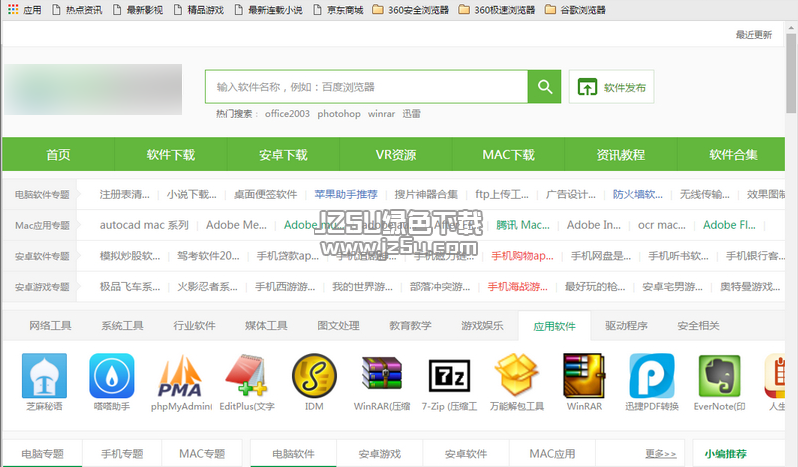The image size is (798, 467).
Task: Open 软件下载 navigation item
Action: pos(170,154)
